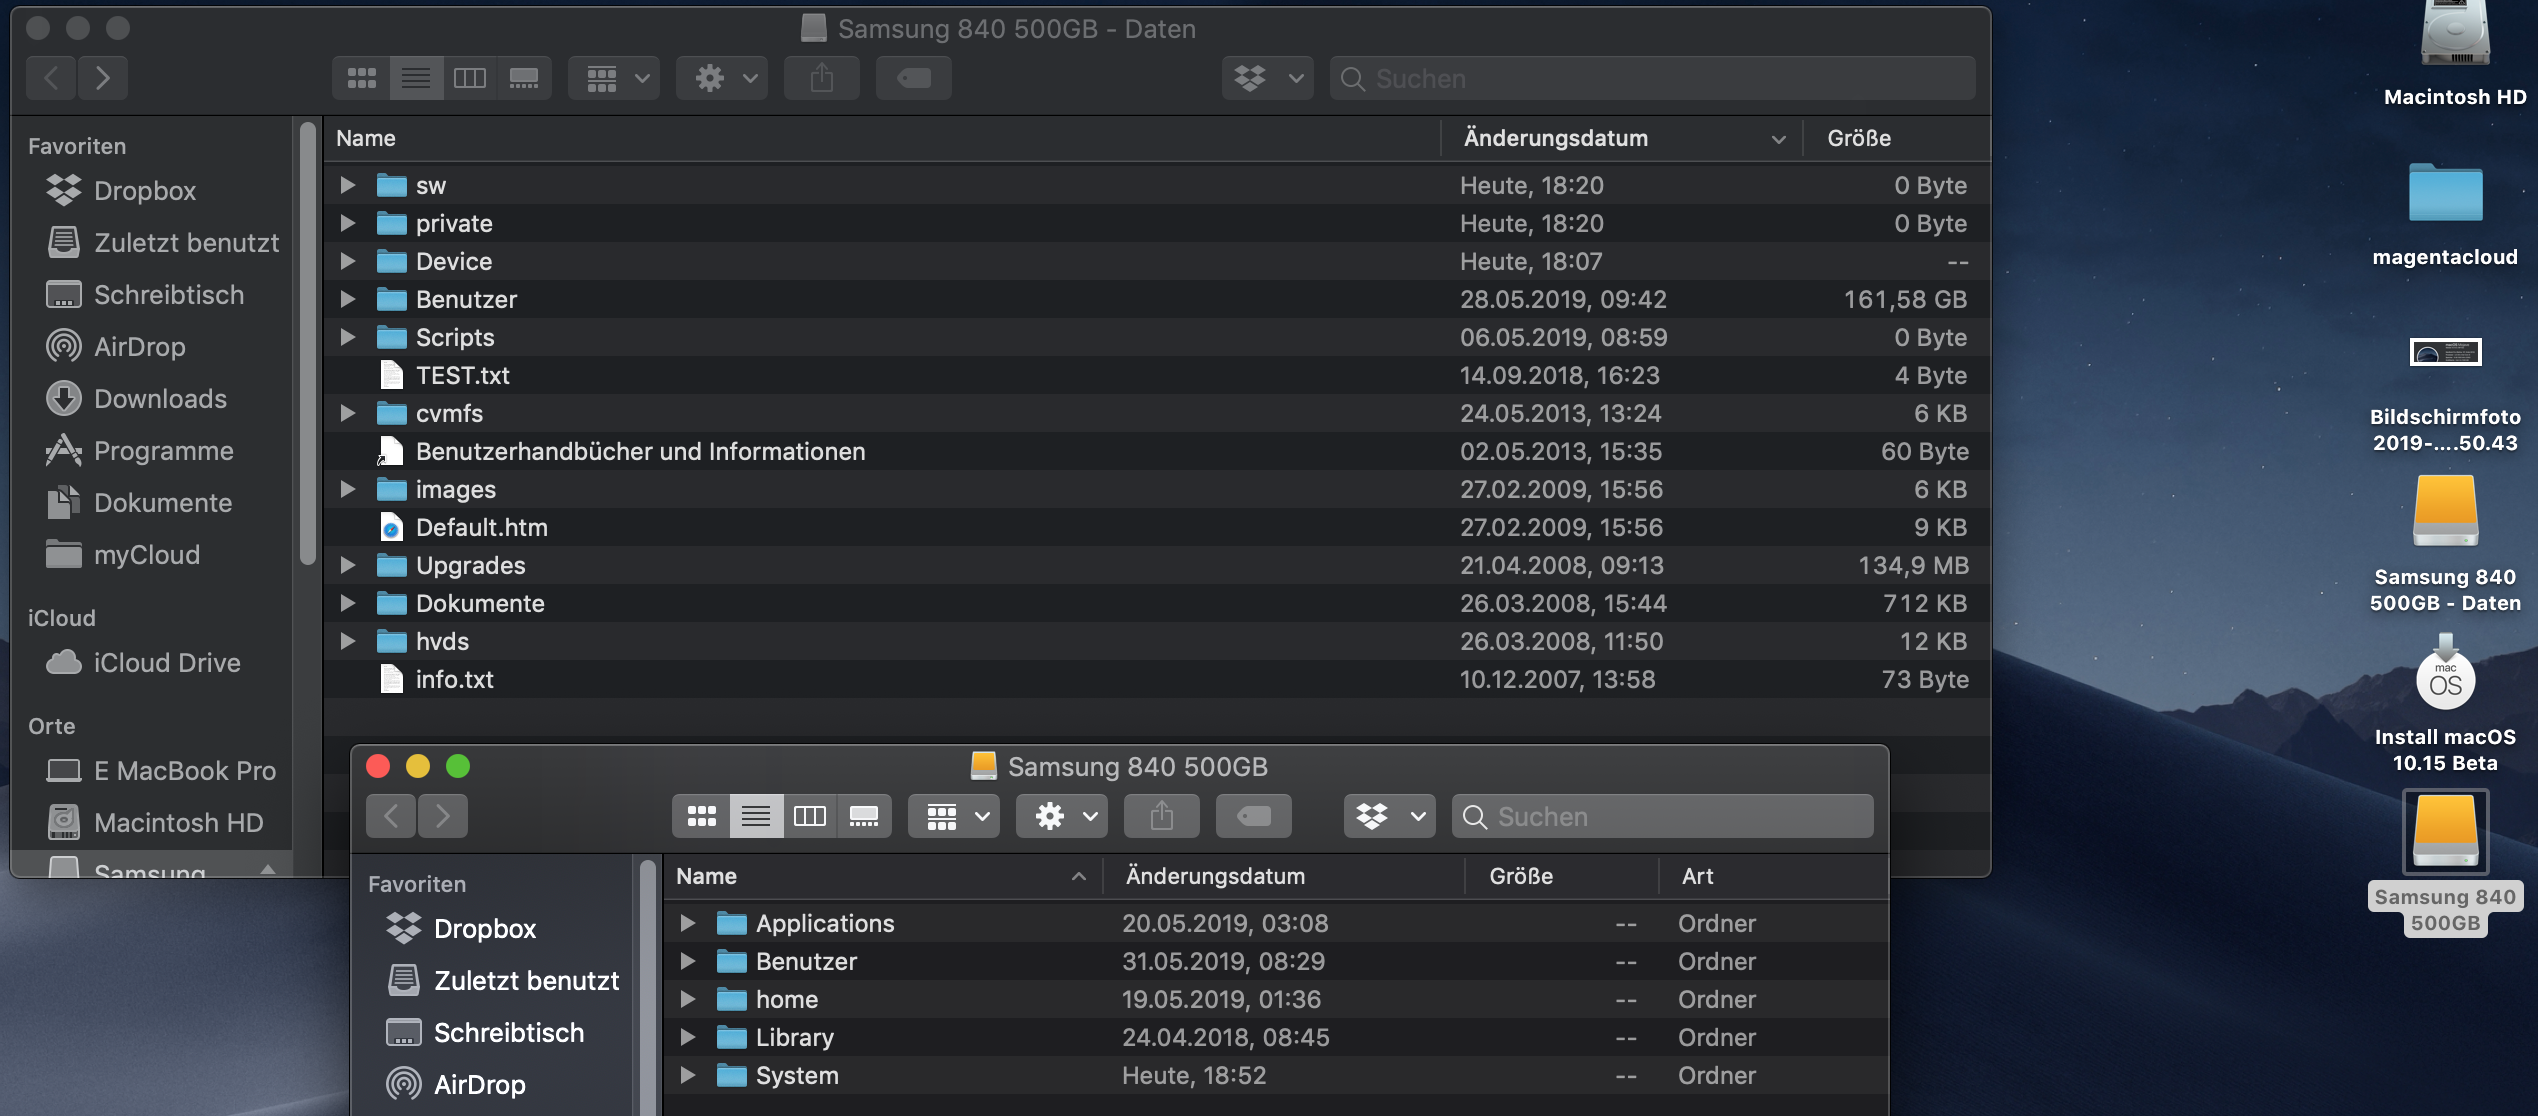Click back arrow in Samsung 840 500GB window

point(392,817)
